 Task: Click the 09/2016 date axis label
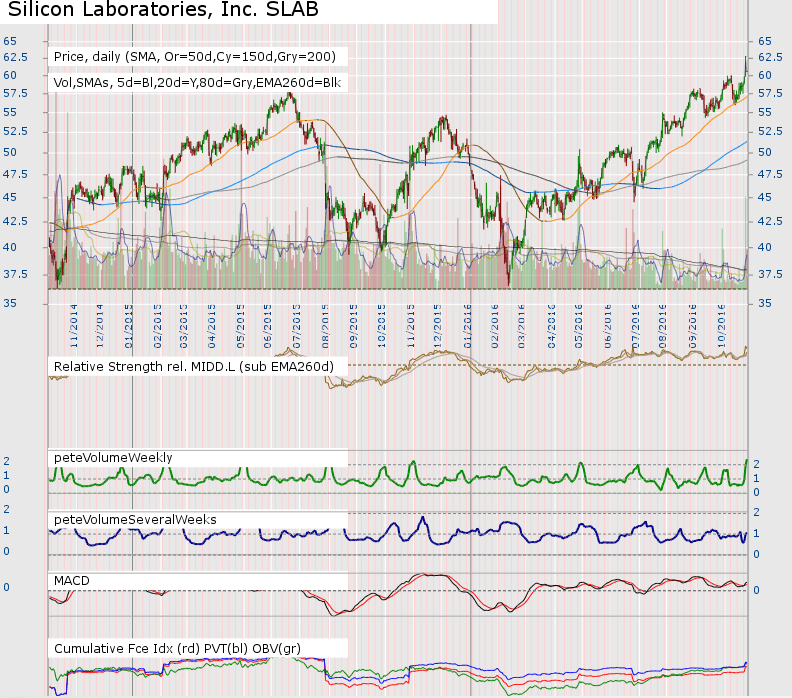[692, 326]
